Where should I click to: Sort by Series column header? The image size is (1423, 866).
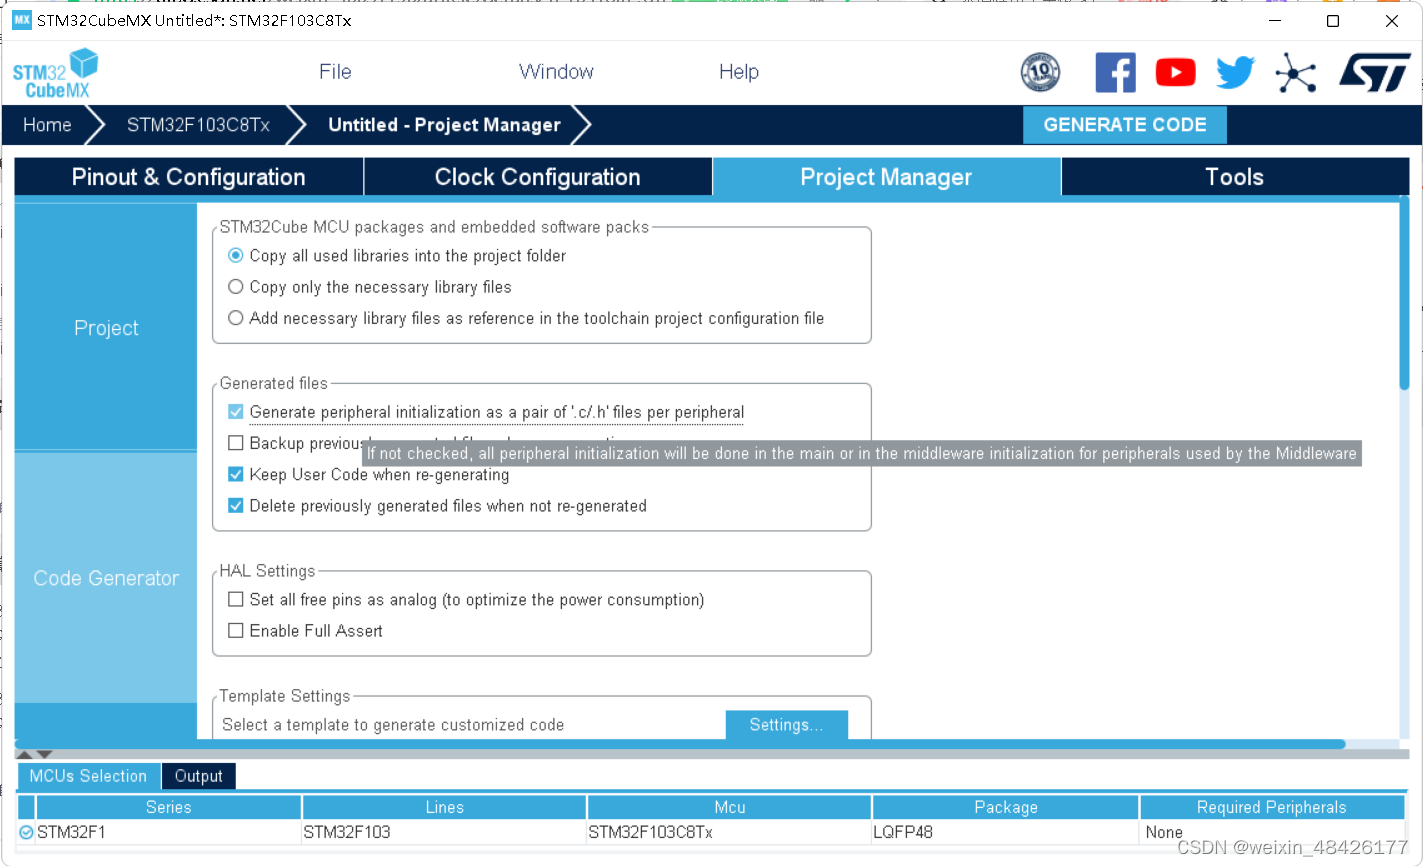168,807
